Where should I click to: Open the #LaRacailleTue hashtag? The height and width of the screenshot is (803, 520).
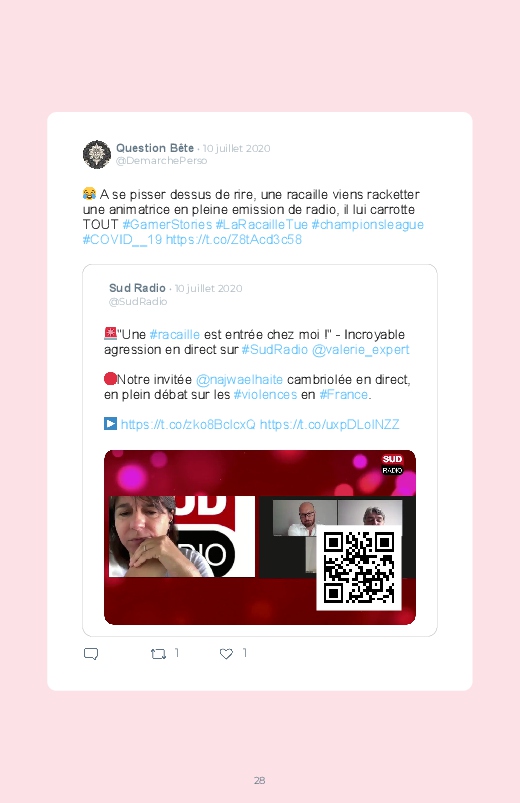pyautogui.click(x=261, y=224)
